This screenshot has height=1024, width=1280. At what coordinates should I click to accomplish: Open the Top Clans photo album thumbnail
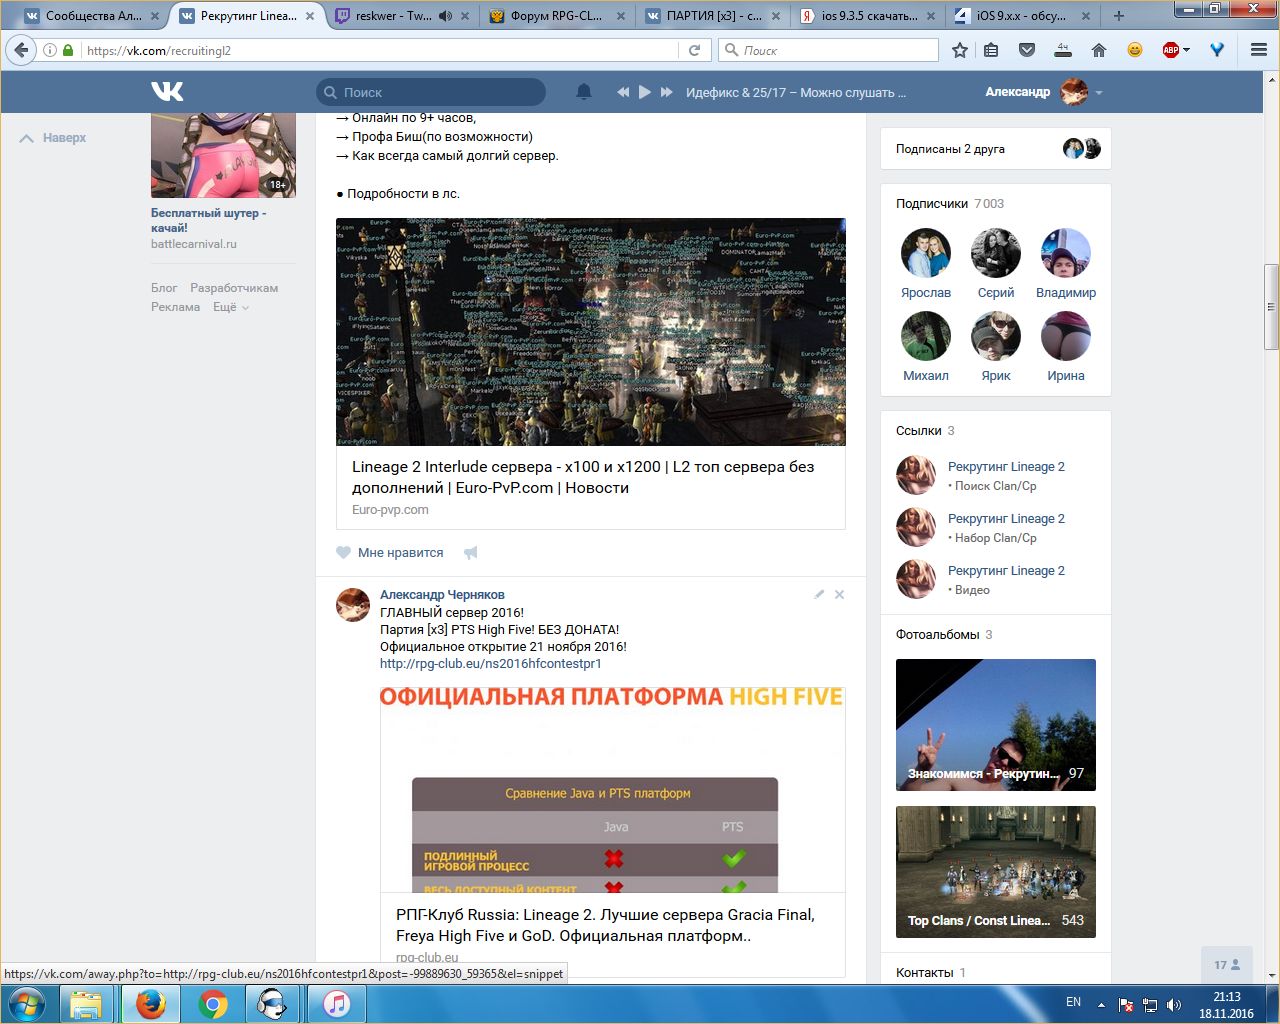pyautogui.click(x=995, y=871)
